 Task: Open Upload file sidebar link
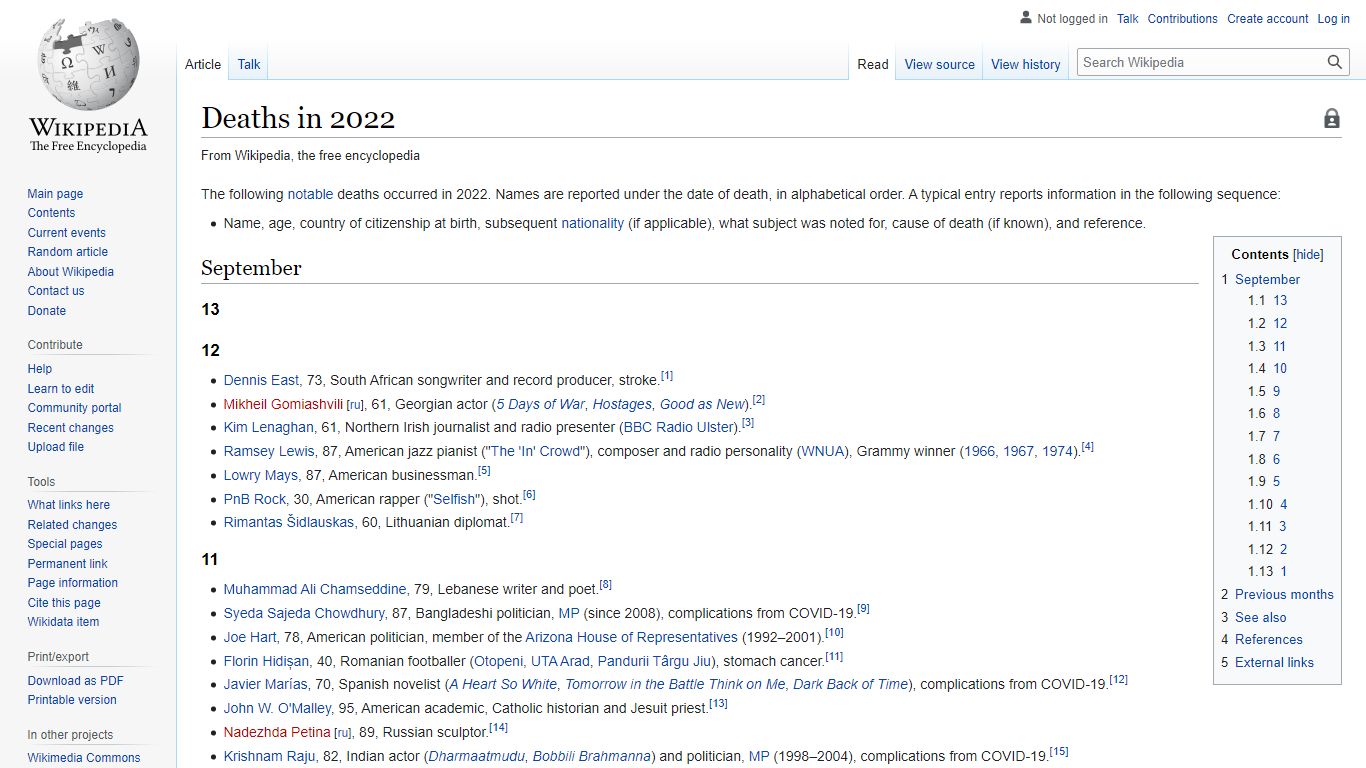[55, 447]
